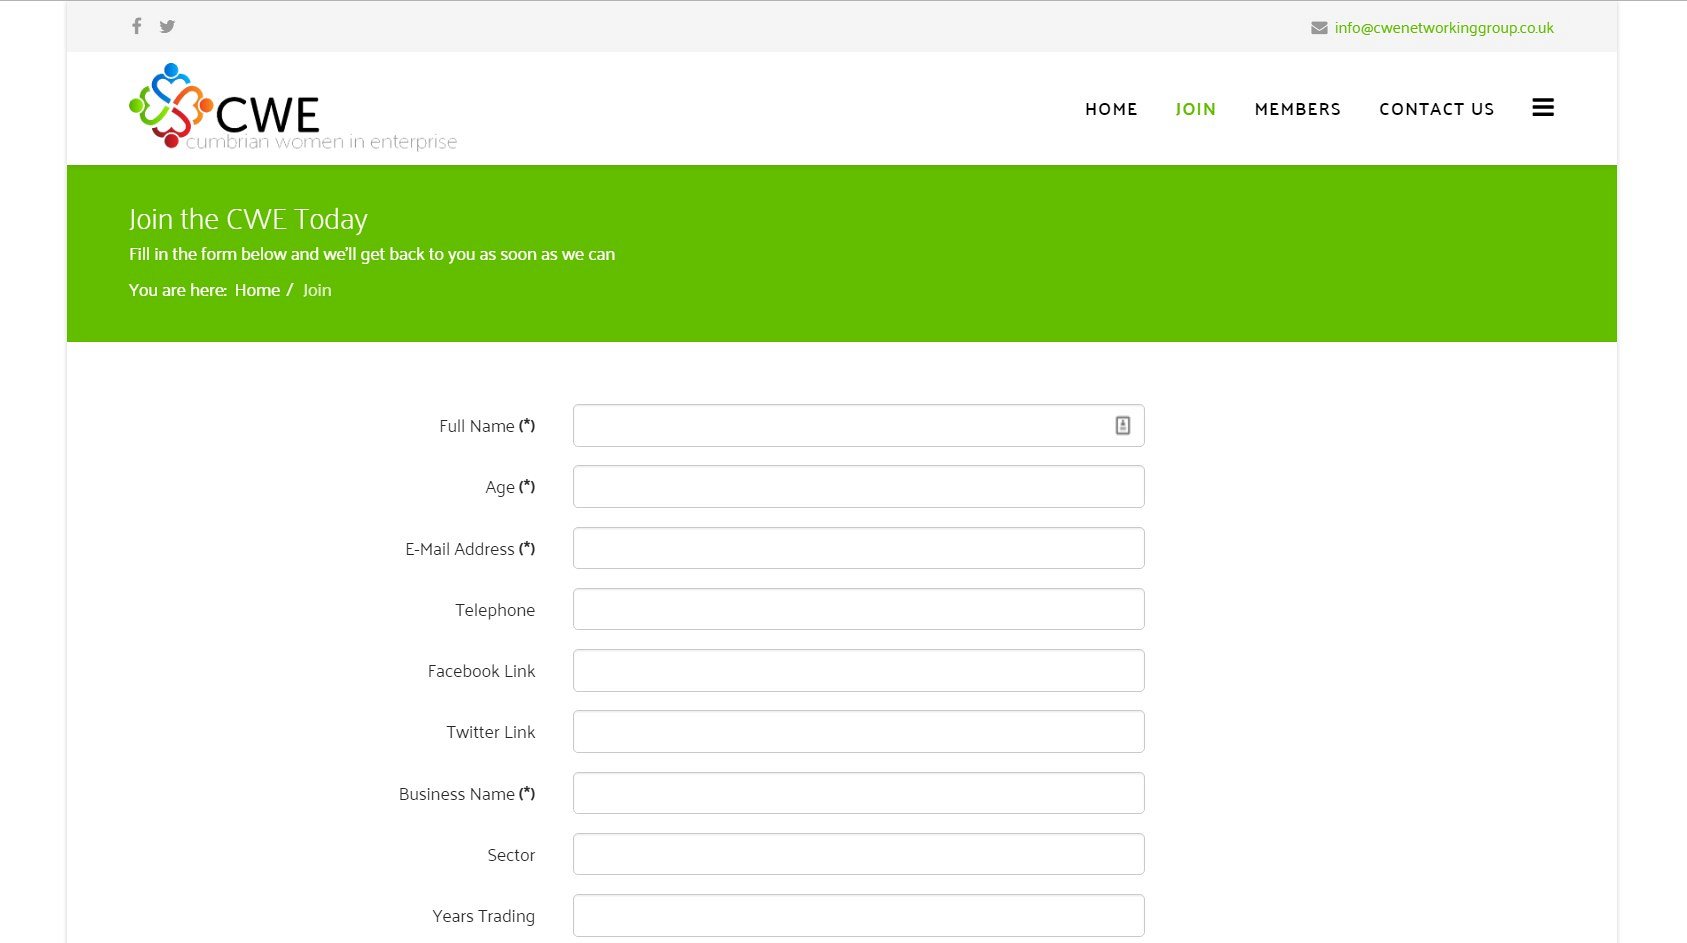Select the Join menu item
The image size is (1687, 943).
point(1195,109)
